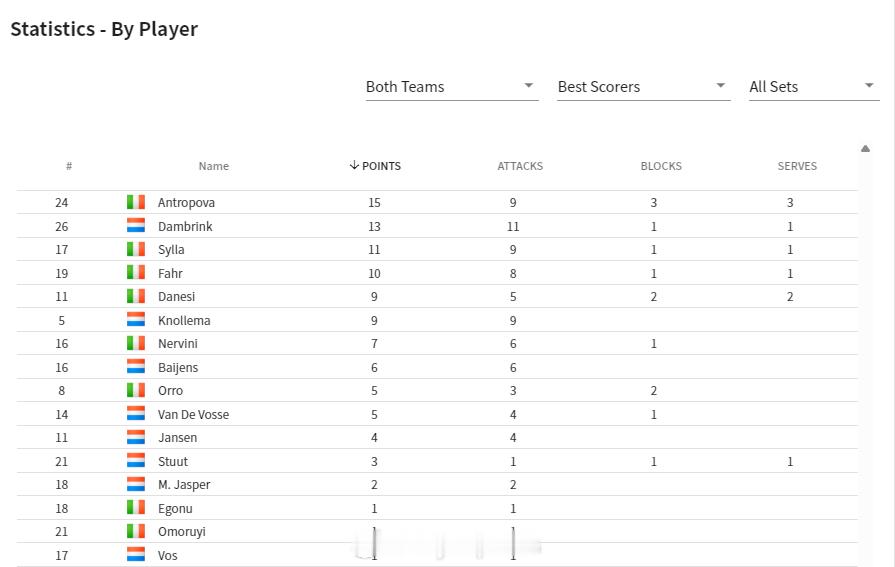Select player name Danesi

pos(176,296)
